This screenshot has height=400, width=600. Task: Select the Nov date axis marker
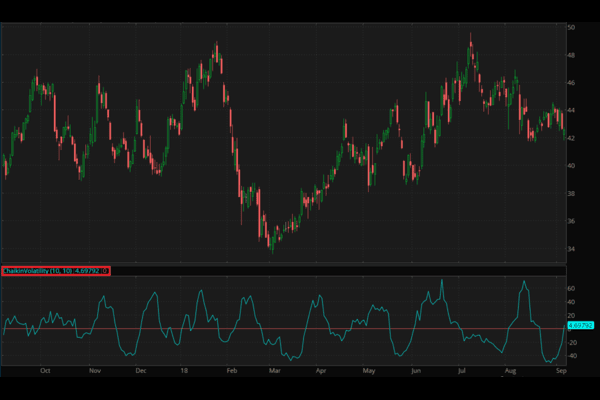94,369
